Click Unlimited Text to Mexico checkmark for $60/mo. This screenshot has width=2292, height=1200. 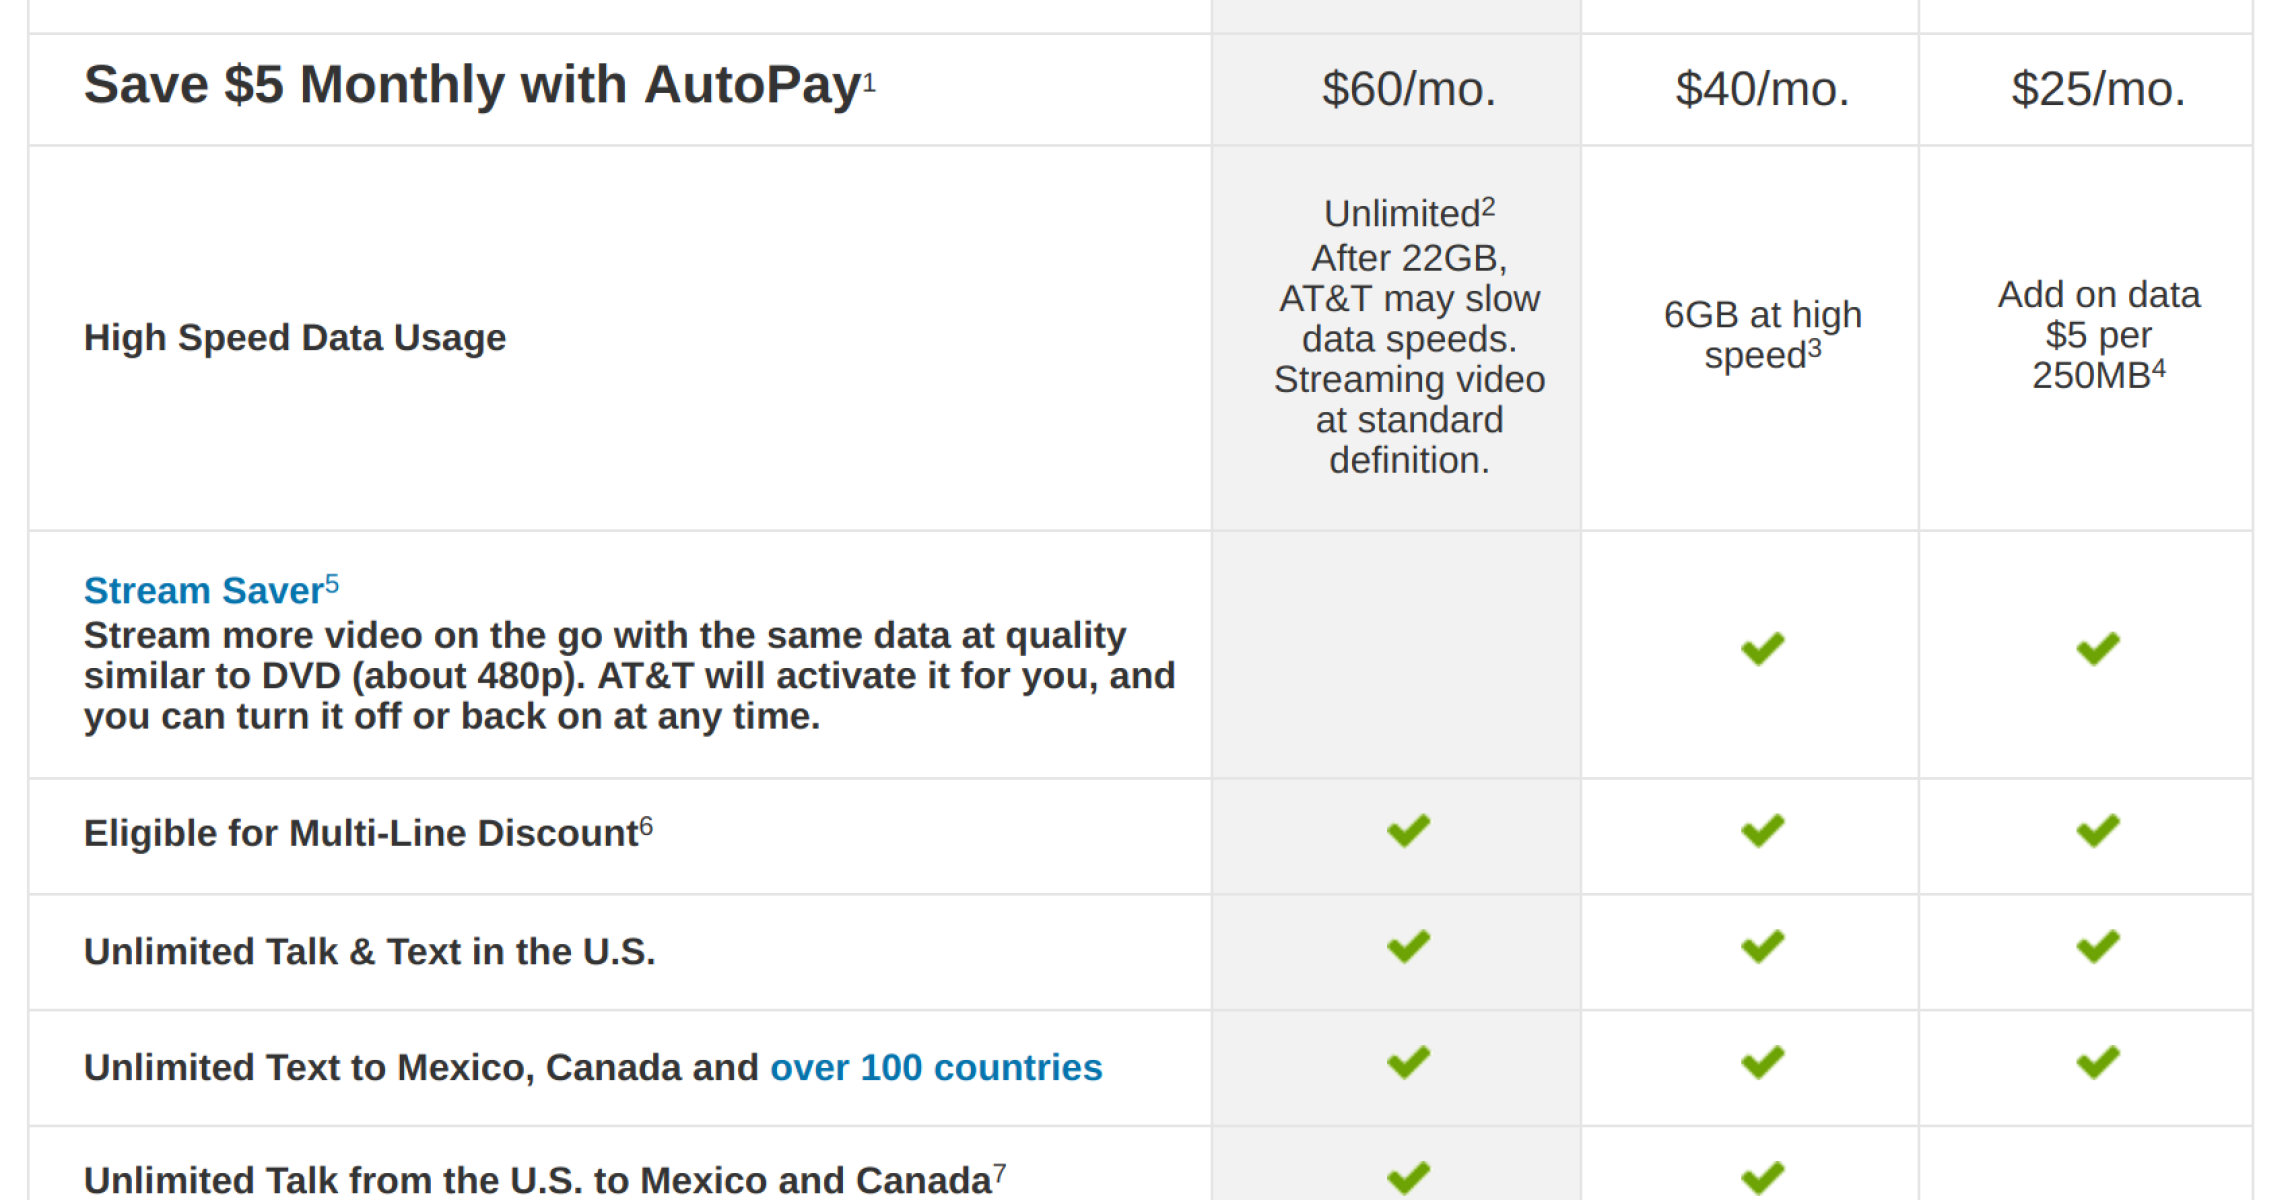click(x=1408, y=1063)
